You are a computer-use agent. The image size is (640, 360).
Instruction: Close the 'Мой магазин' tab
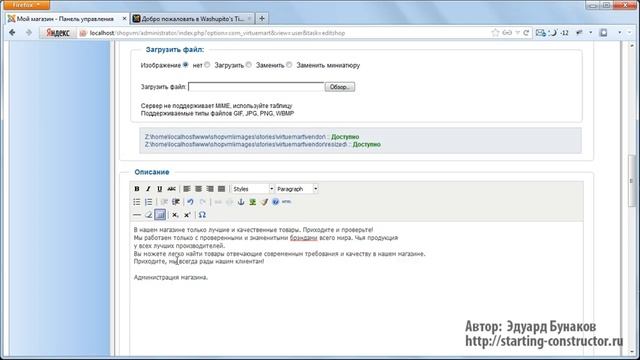[124, 19]
